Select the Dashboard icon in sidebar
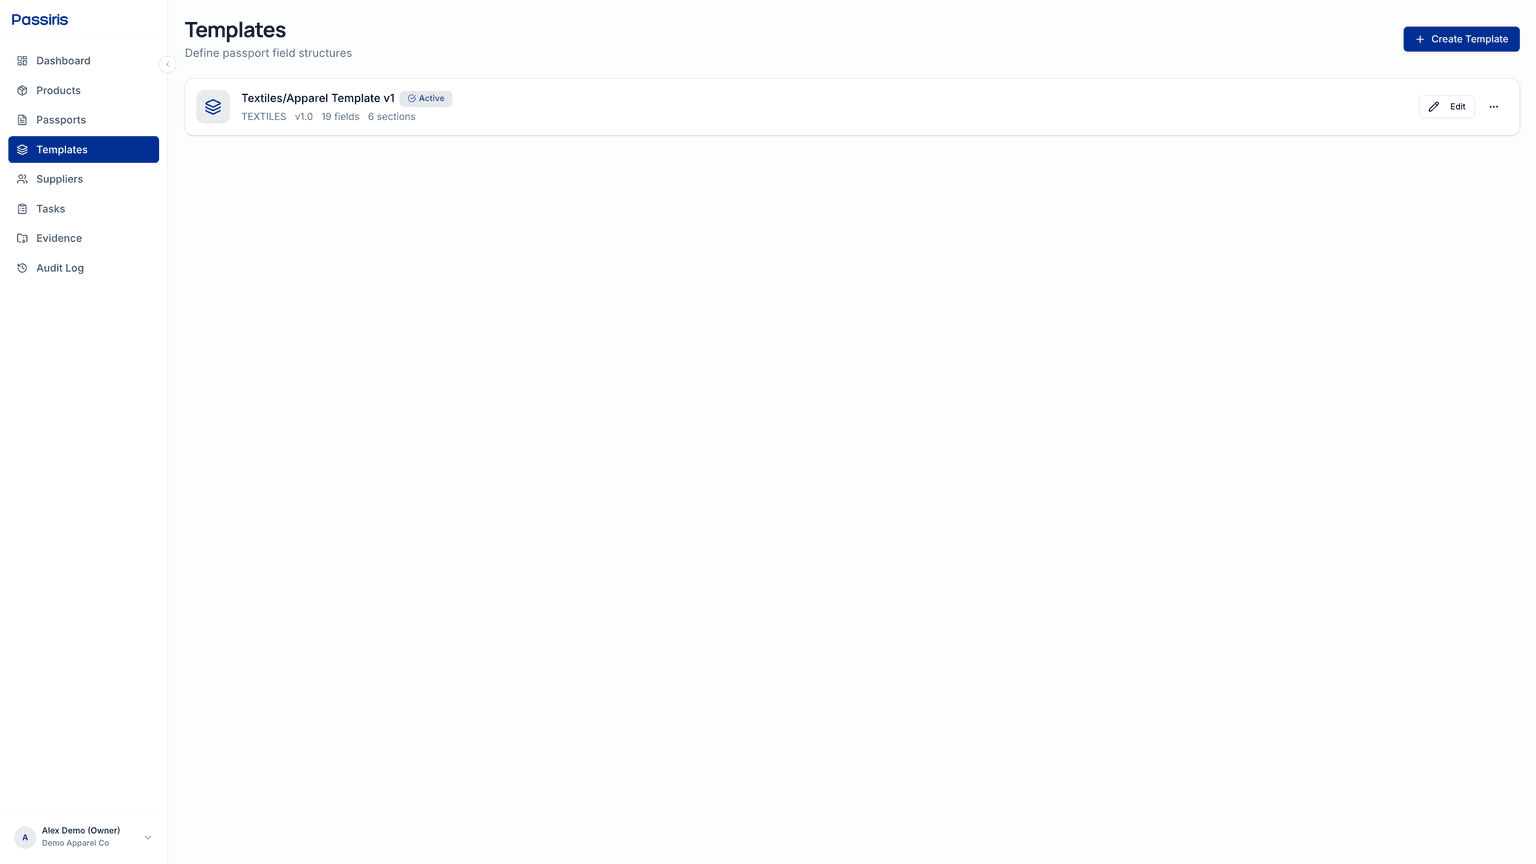 [x=21, y=61]
